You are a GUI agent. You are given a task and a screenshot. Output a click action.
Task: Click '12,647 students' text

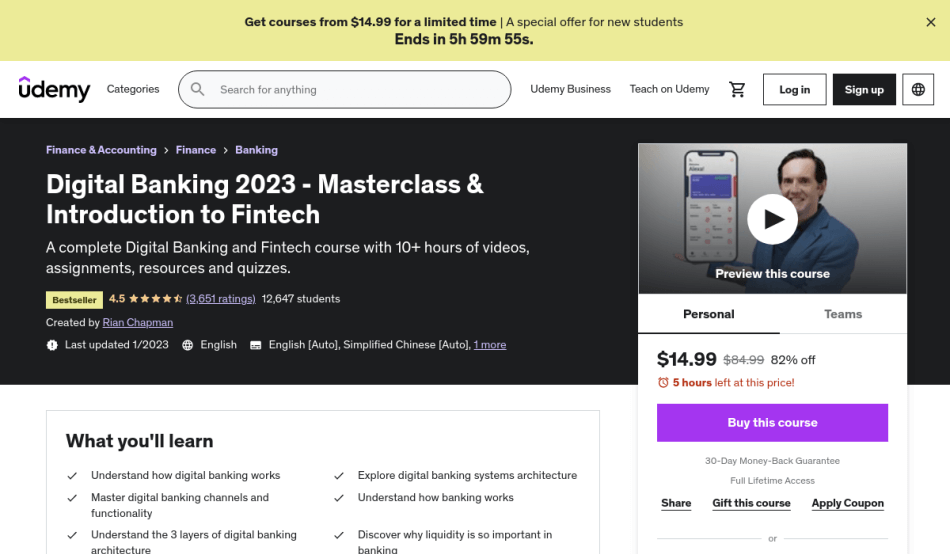click(x=301, y=299)
